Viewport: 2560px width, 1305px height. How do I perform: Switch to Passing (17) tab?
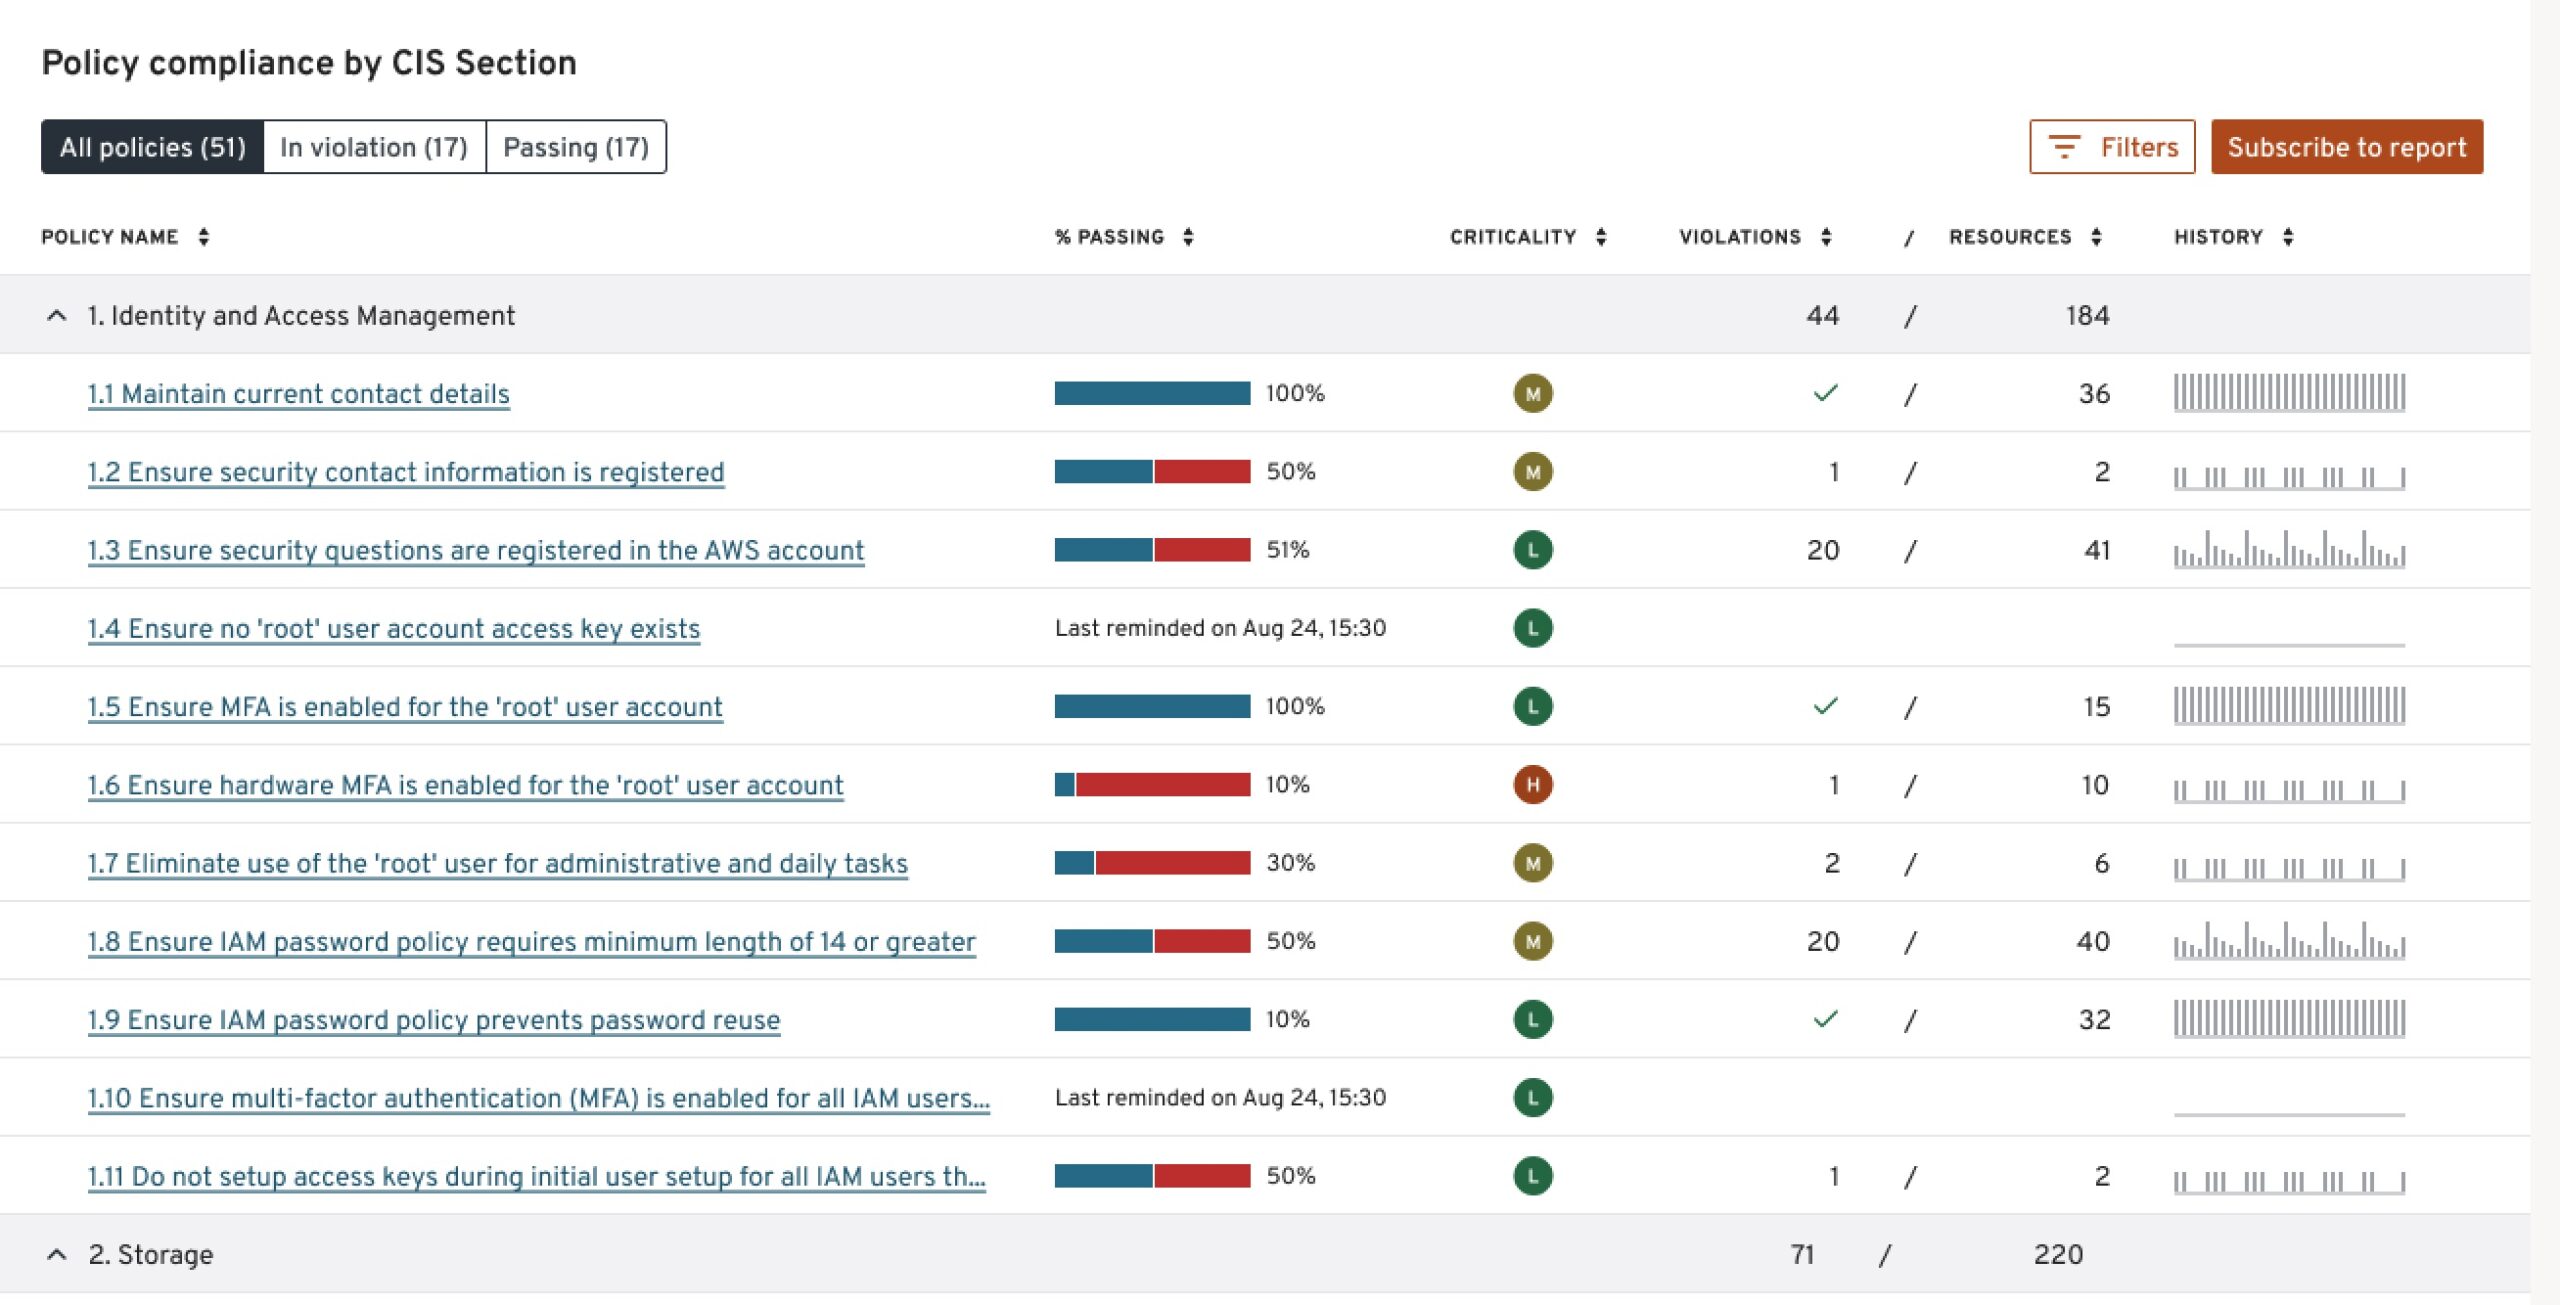(576, 147)
